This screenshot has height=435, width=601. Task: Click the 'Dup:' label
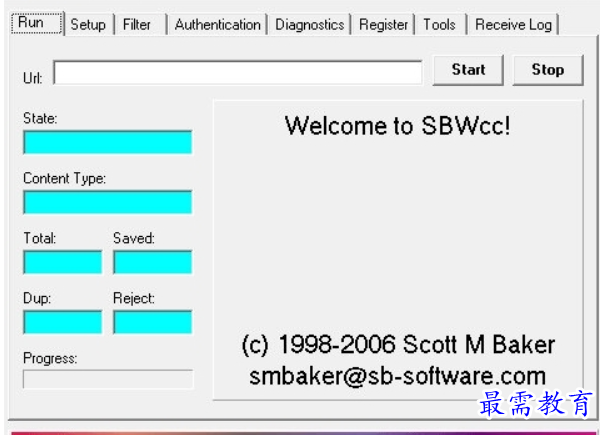point(37,298)
